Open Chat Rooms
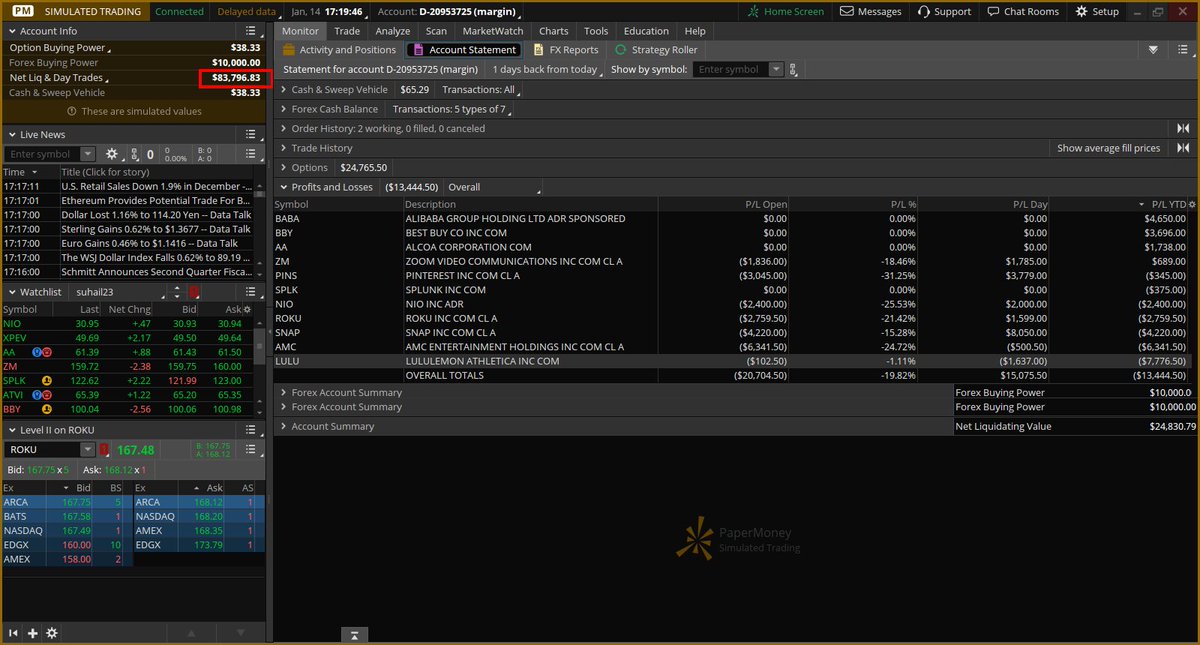1200x645 pixels. coord(1022,11)
